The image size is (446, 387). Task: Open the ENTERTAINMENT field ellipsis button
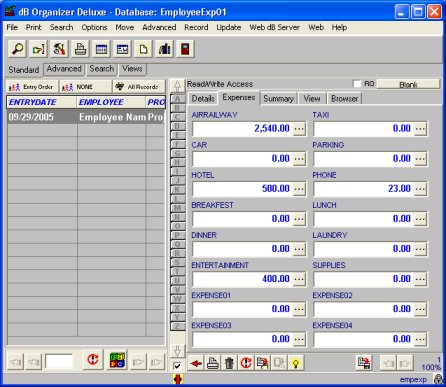(x=299, y=279)
